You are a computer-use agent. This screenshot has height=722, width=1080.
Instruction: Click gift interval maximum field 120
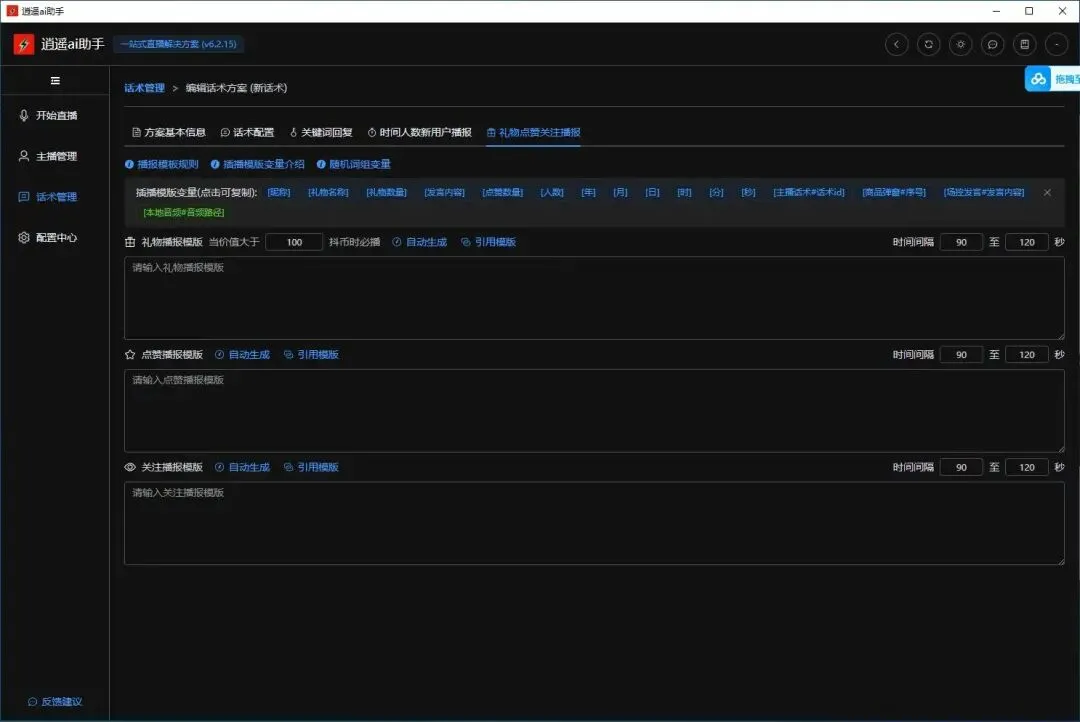[x=1026, y=242]
